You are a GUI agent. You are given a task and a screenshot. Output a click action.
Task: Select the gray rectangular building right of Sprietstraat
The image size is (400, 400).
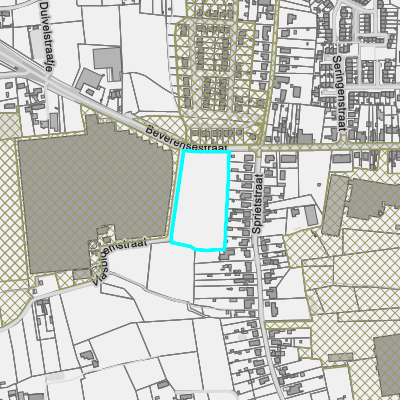click(311, 215)
